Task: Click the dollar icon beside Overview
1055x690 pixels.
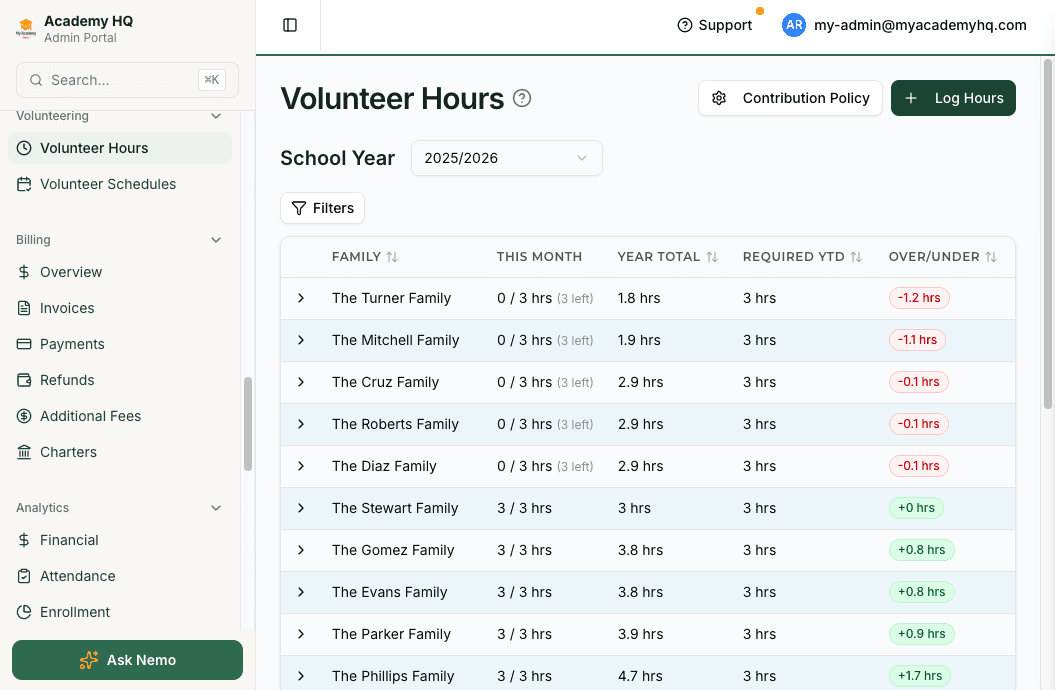Action: point(24,272)
